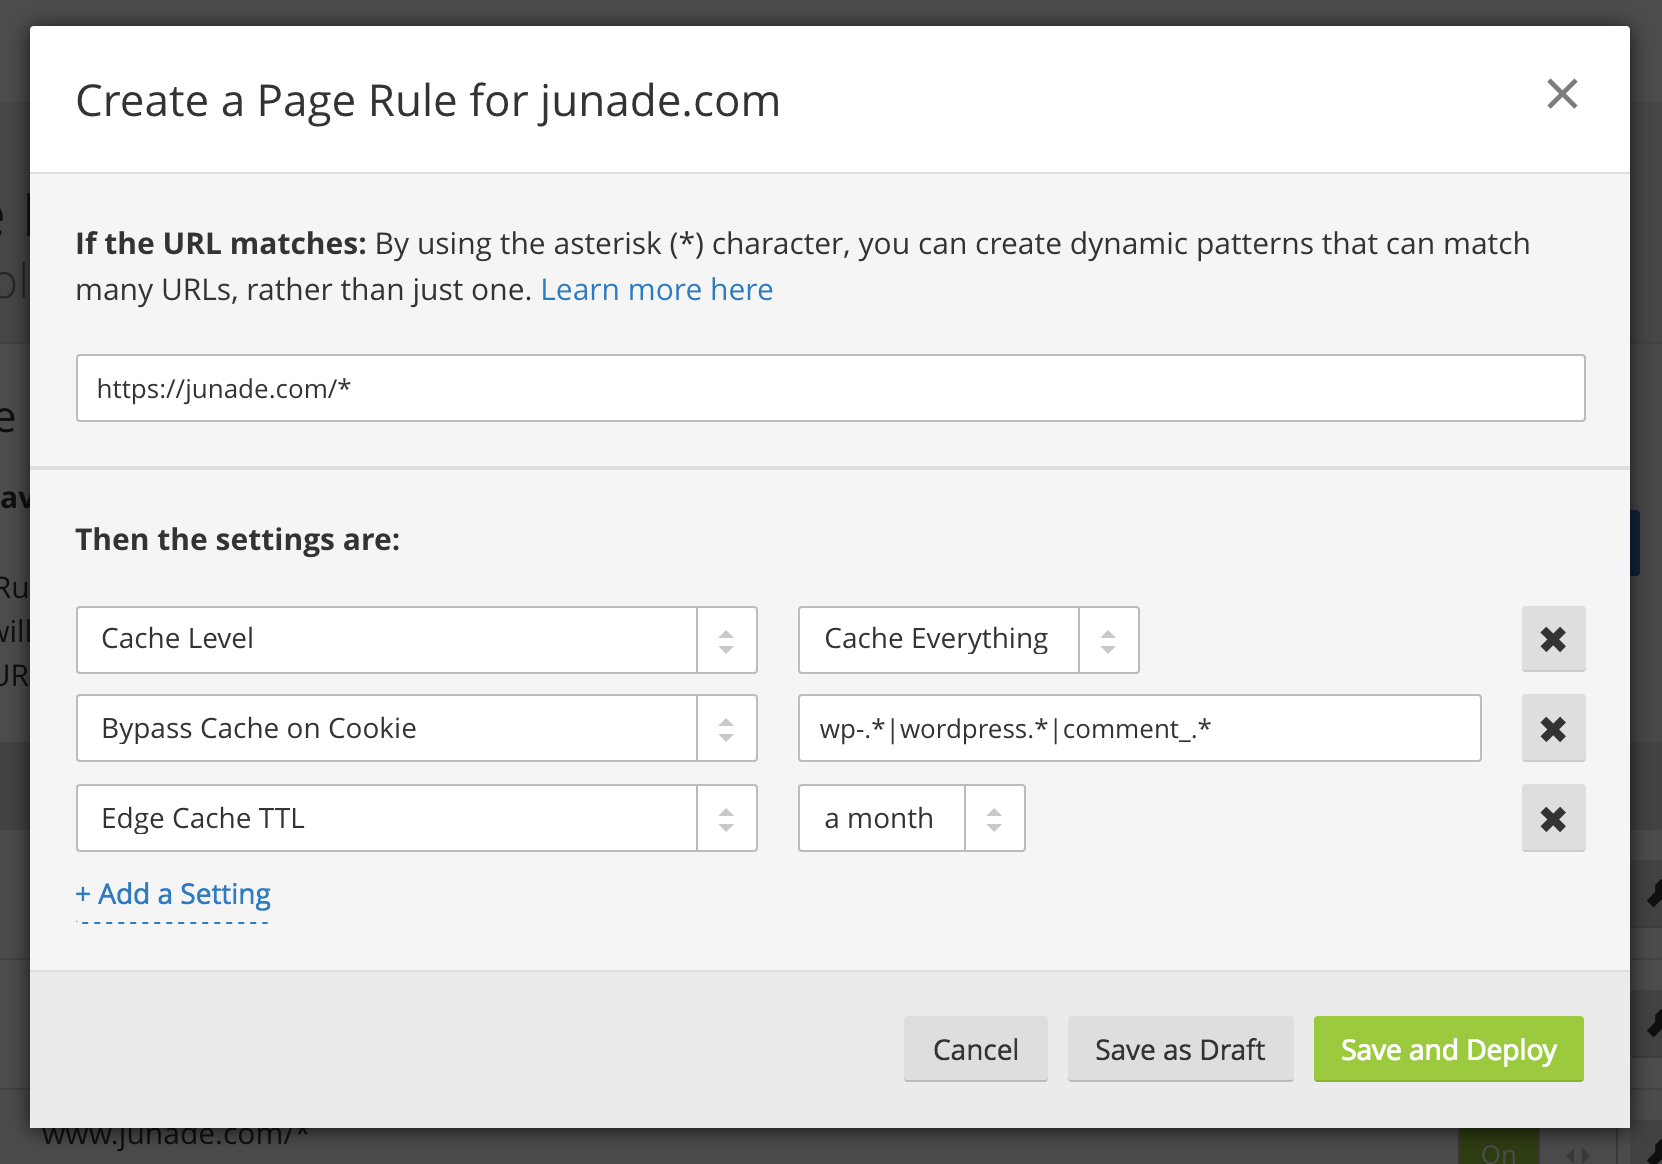Open the 'Learn more here' link

[656, 289]
